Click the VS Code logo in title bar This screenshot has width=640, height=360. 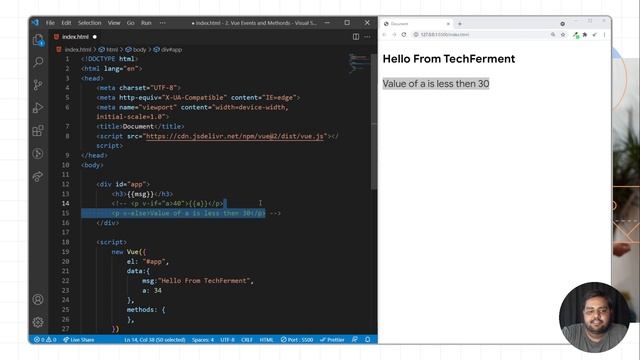click(36, 23)
